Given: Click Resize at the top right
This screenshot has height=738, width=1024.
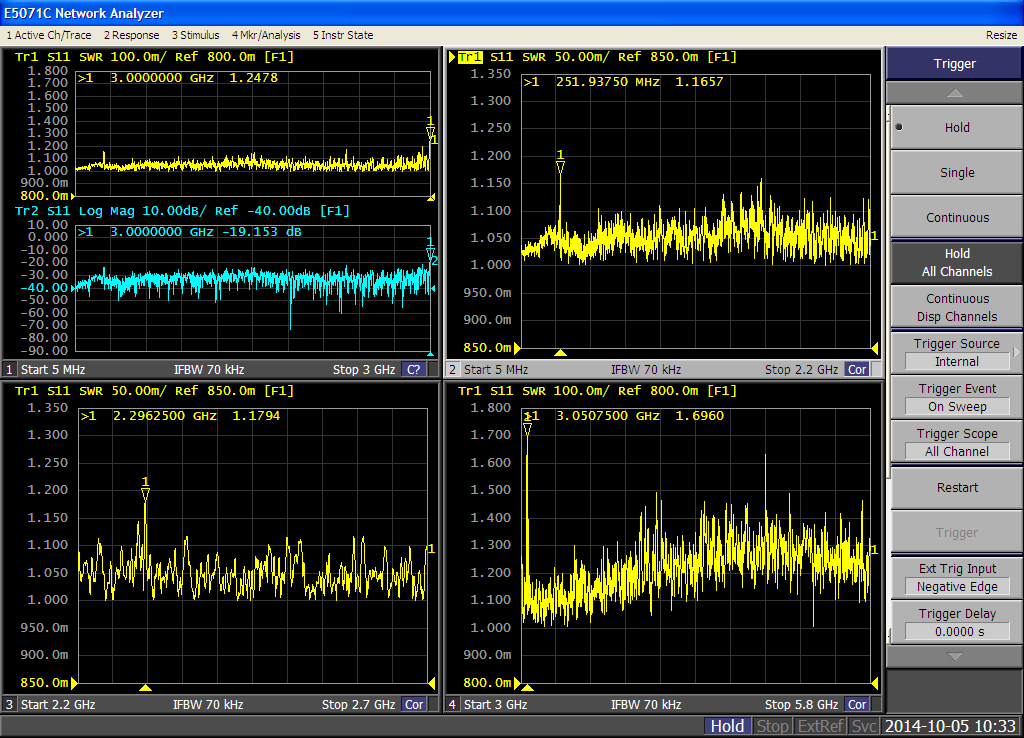Looking at the screenshot, I should click(x=1001, y=35).
